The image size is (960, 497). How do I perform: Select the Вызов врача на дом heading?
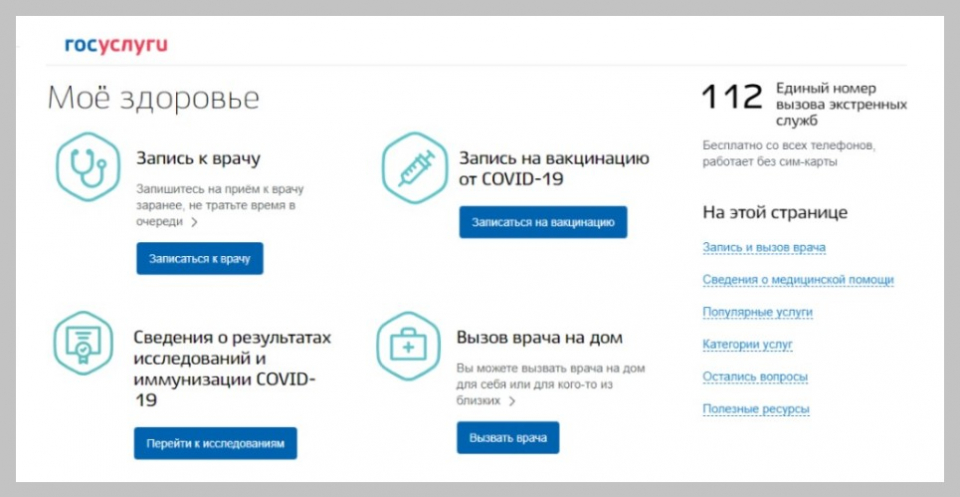[x=539, y=337]
